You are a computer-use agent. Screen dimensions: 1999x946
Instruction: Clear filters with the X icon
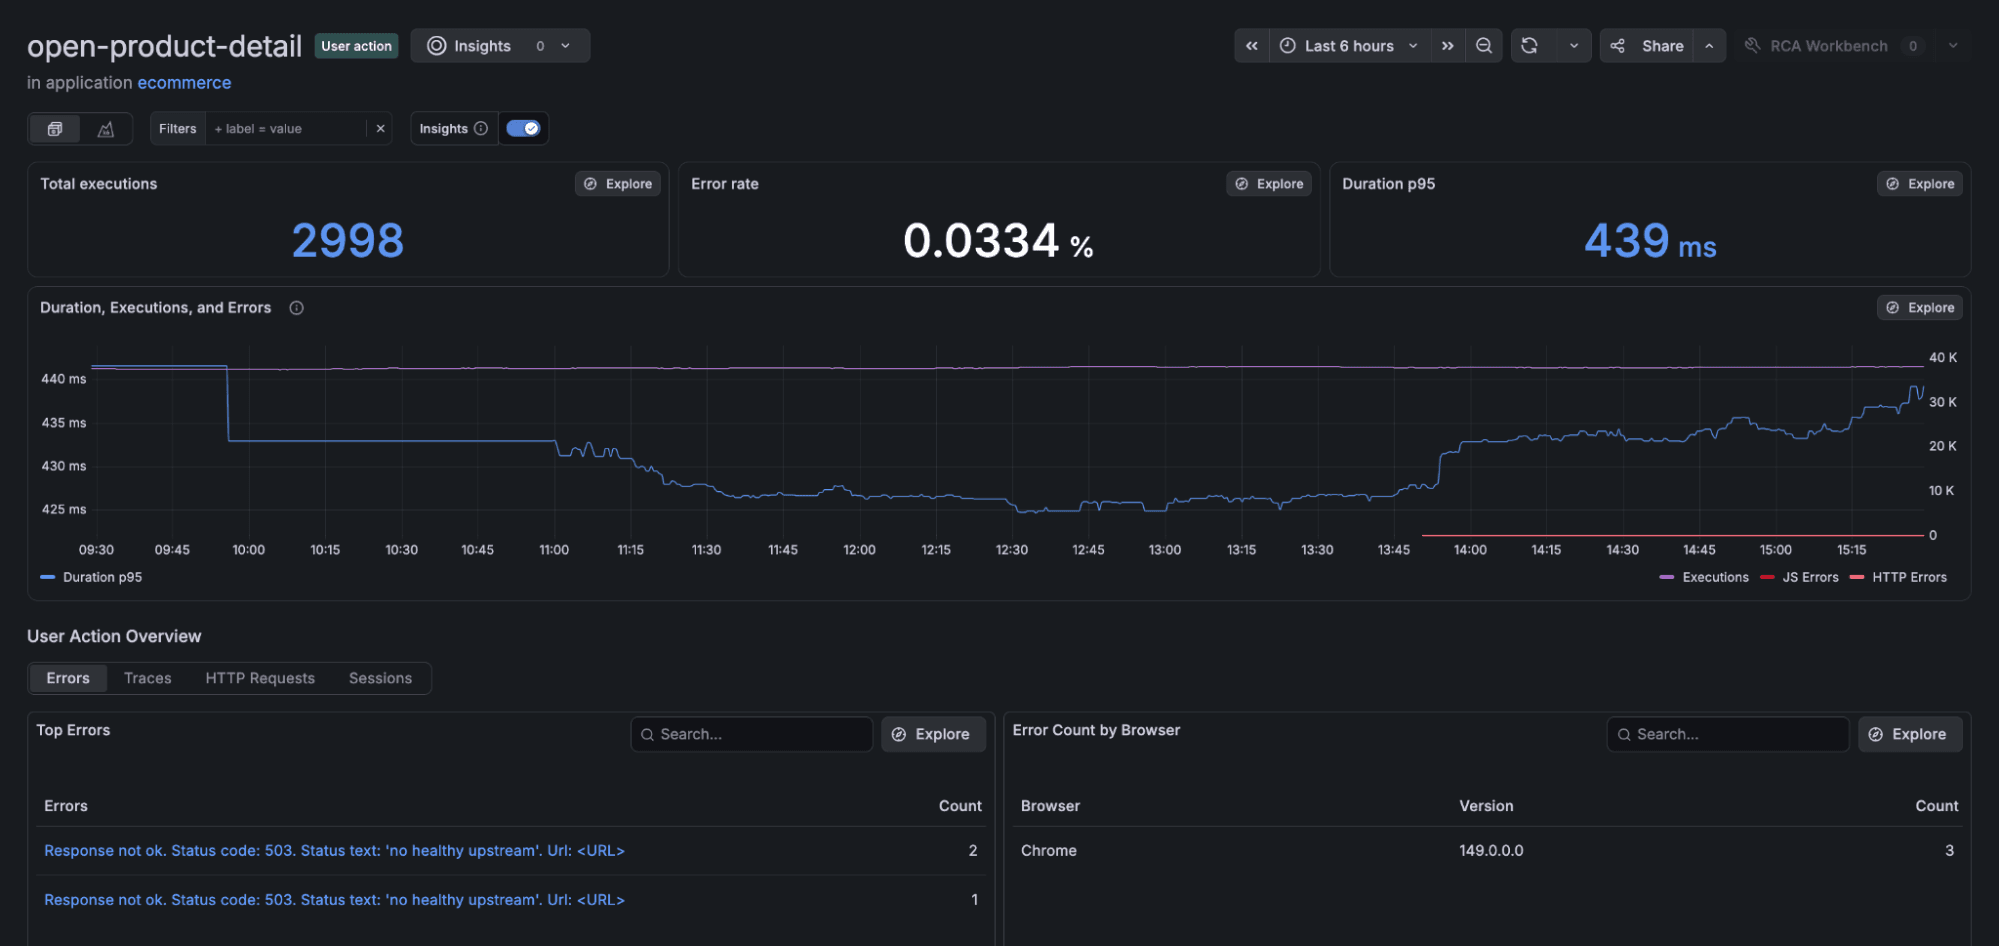tap(380, 129)
